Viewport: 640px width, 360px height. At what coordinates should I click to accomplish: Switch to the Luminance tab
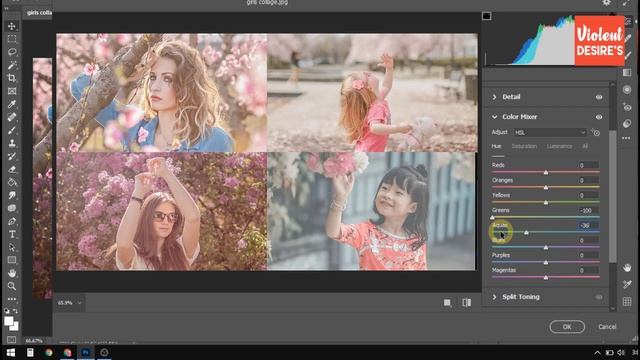point(559,146)
